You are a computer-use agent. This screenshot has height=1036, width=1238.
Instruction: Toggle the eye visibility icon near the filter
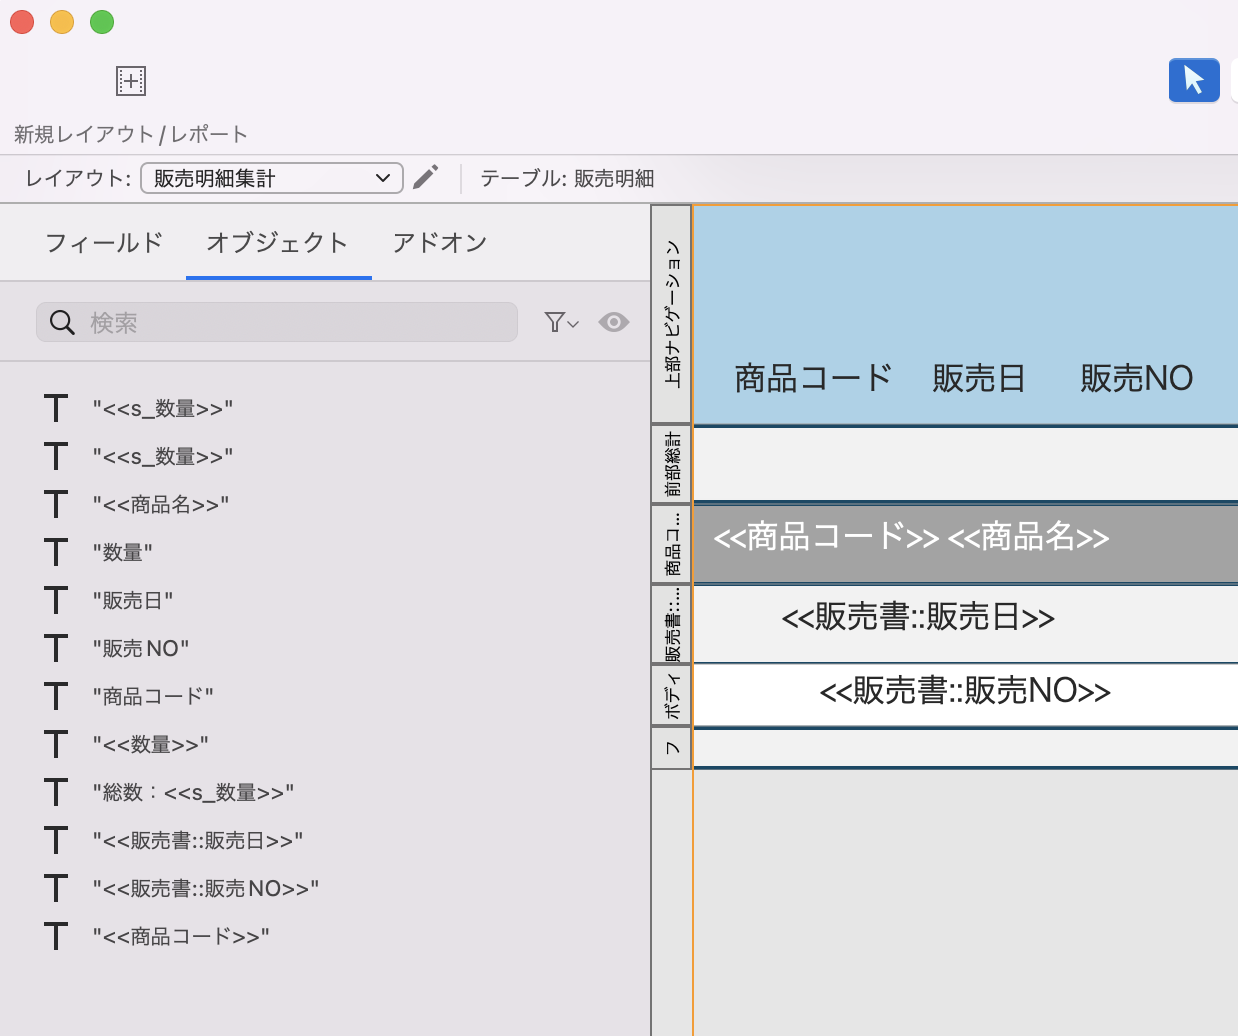tap(613, 322)
